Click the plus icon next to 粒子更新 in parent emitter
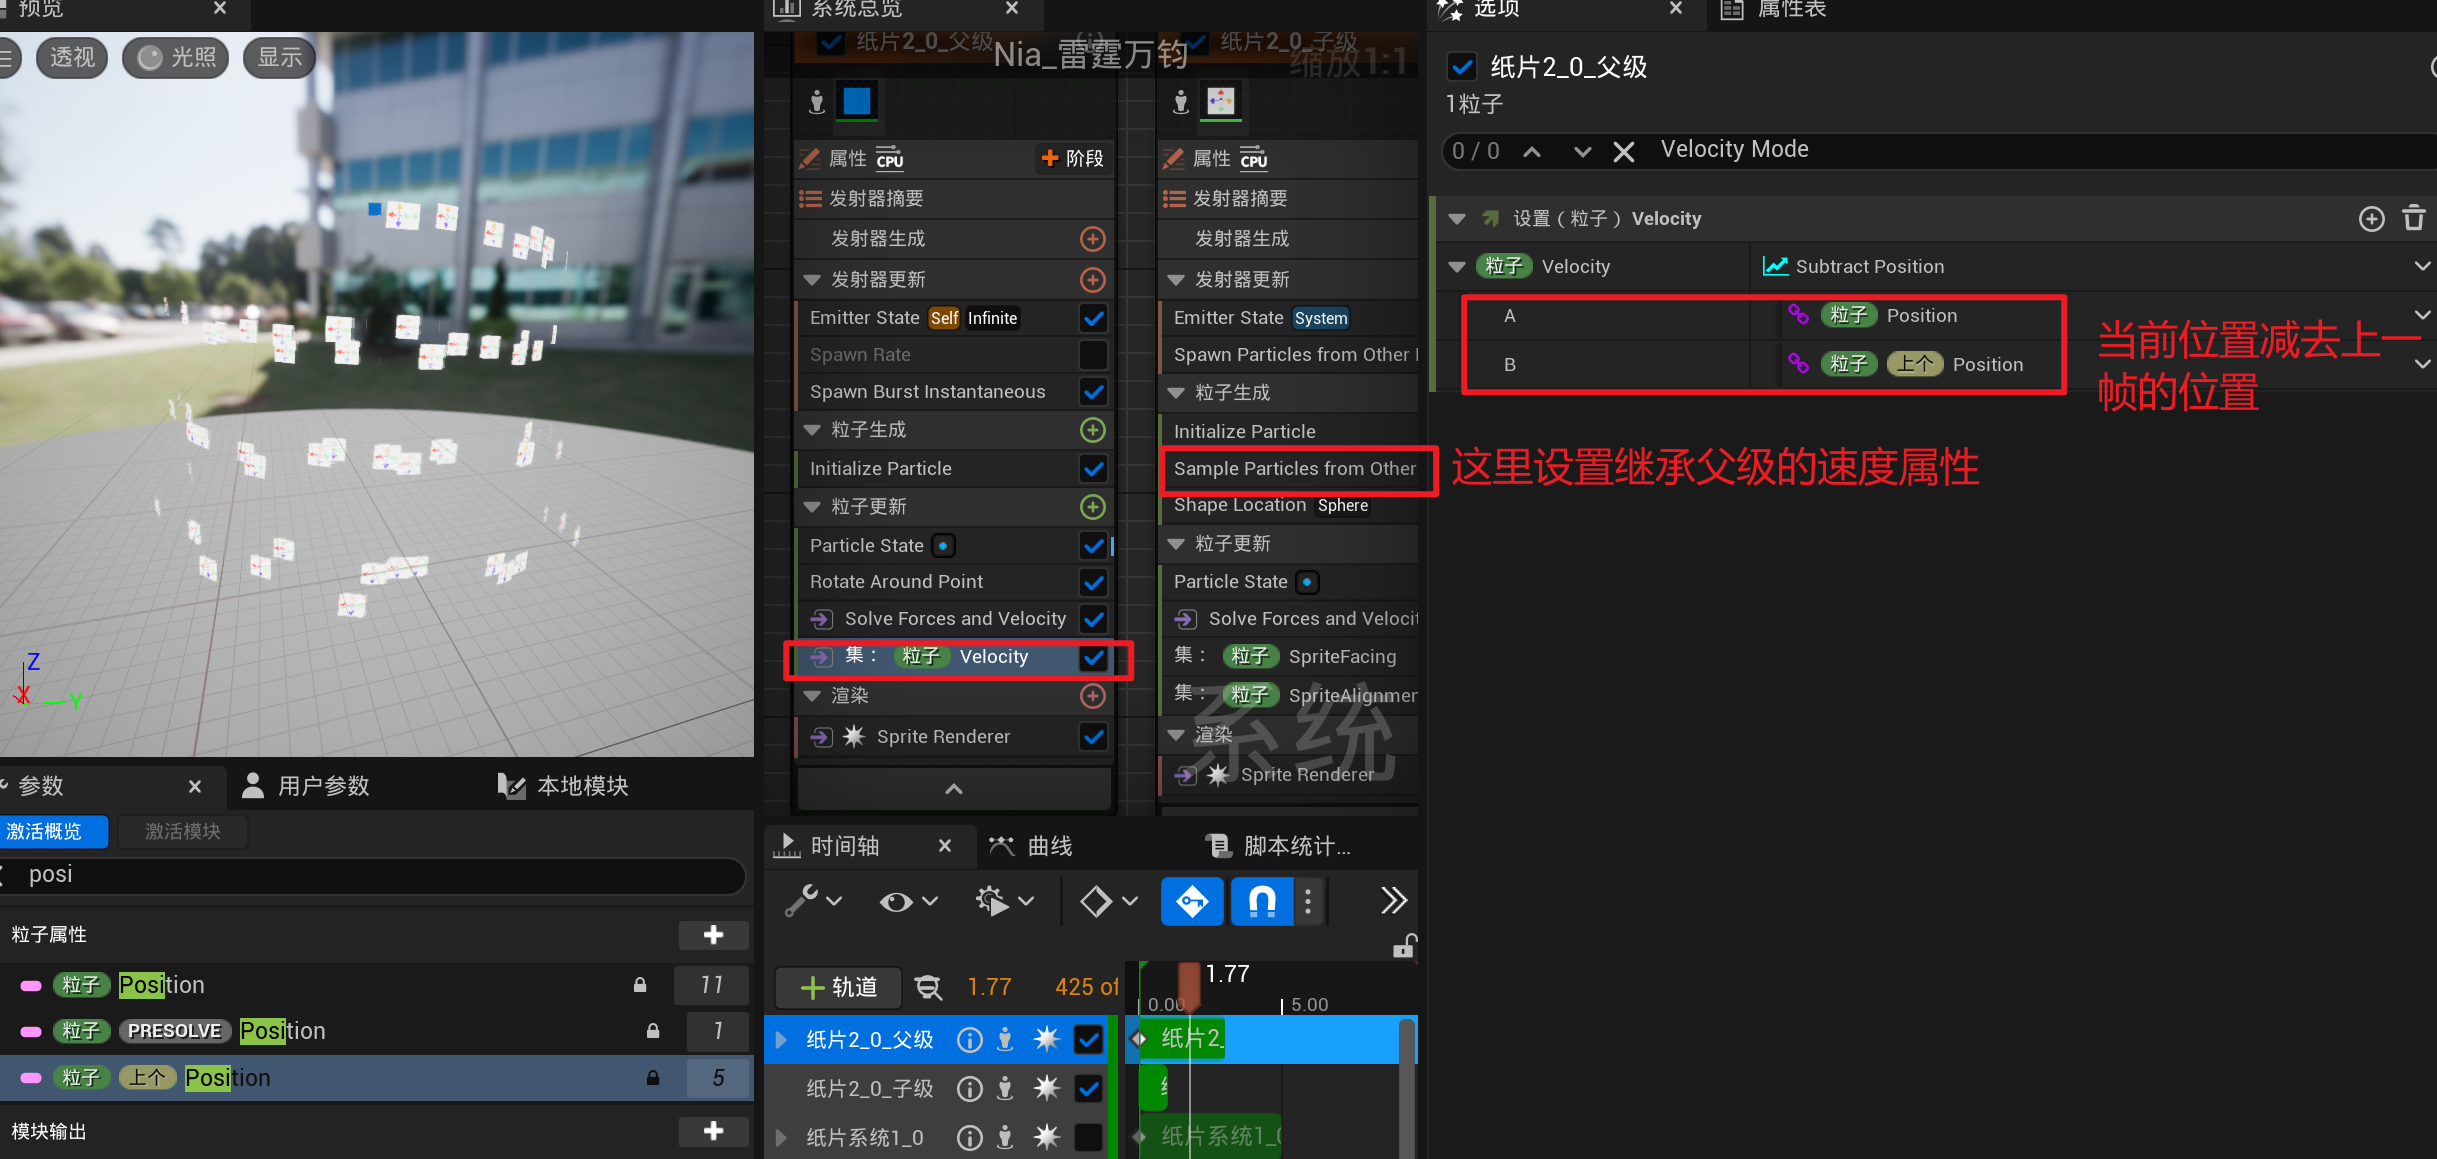This screenshot has height=1159, width=2437. tap(1093, 507)
